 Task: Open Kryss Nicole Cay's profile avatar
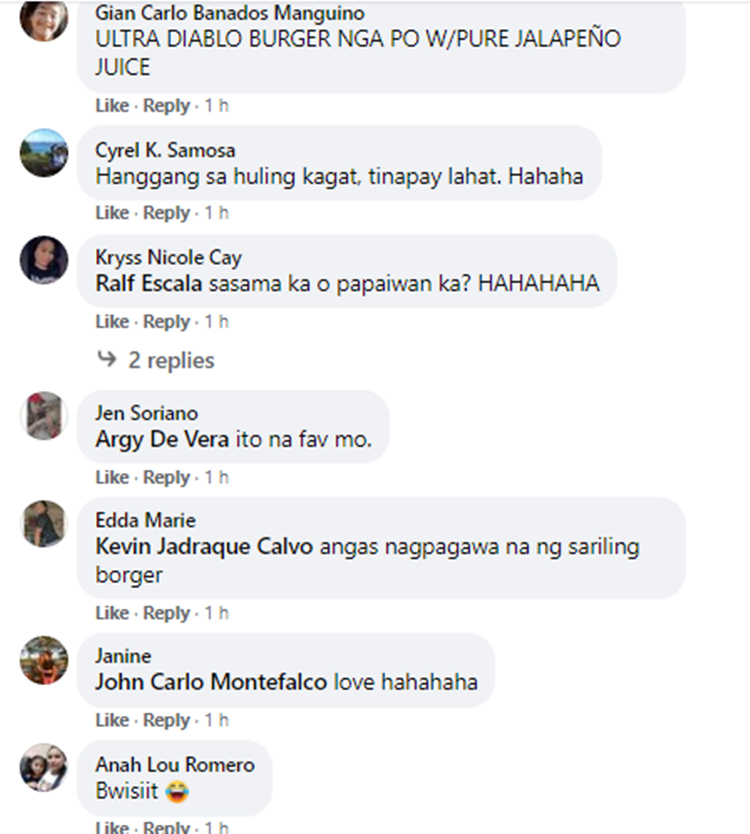point(44,260)
